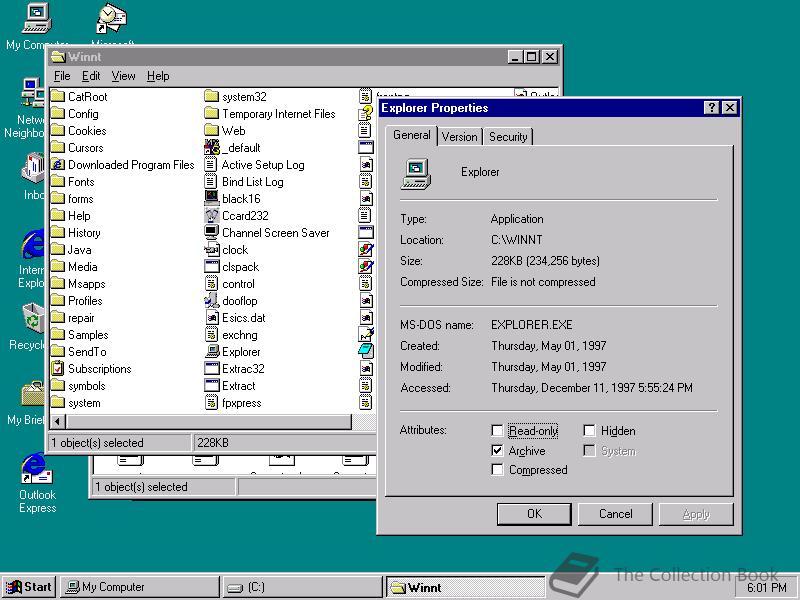This screenshot has height=600, width=800.
Task: Click the Winnt scrollbar left arrow
Action: [x=57, y=421]
